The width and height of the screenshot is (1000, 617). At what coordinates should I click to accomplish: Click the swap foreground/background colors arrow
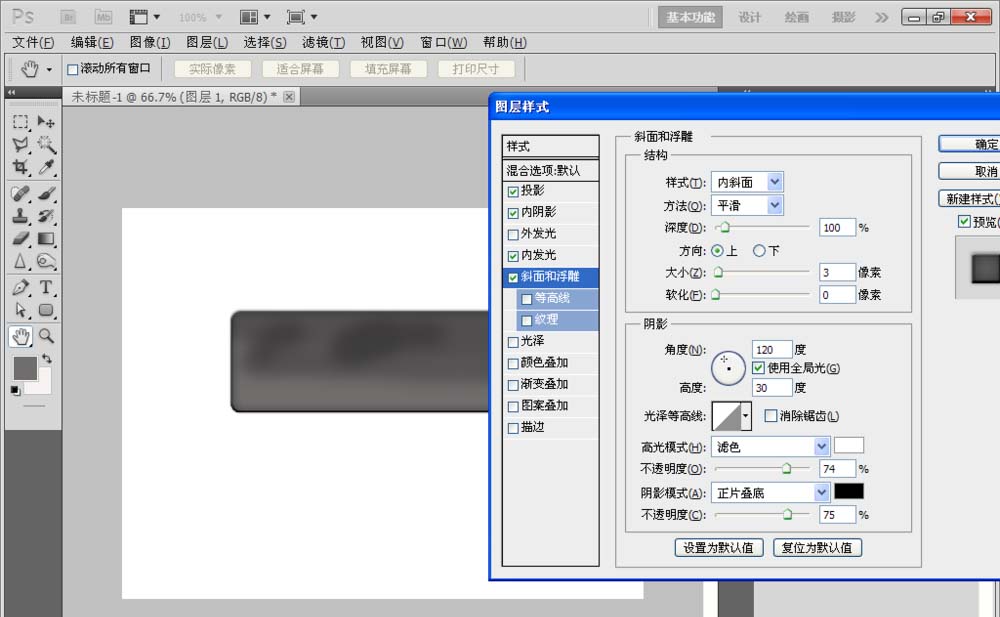[x=46, y=359]
